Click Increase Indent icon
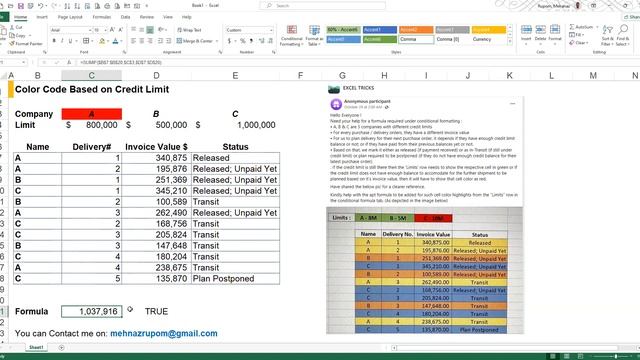 click(169, 41)
